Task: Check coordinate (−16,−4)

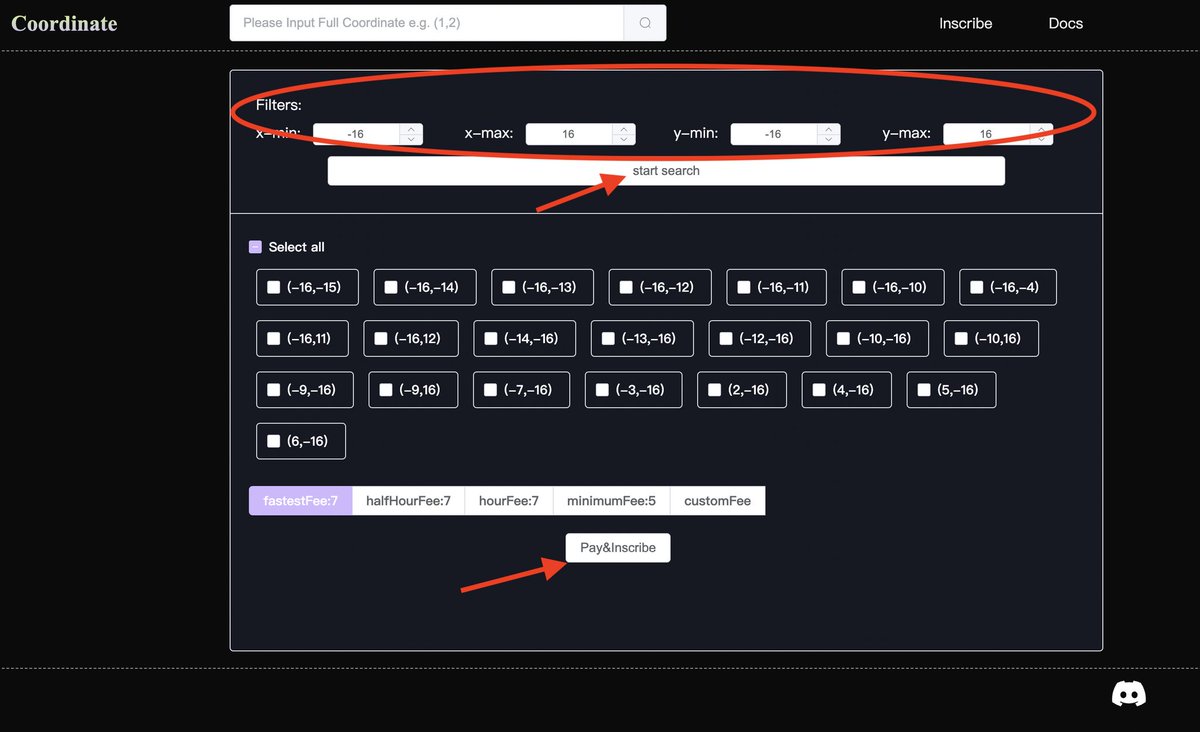Action: (977, 287)
